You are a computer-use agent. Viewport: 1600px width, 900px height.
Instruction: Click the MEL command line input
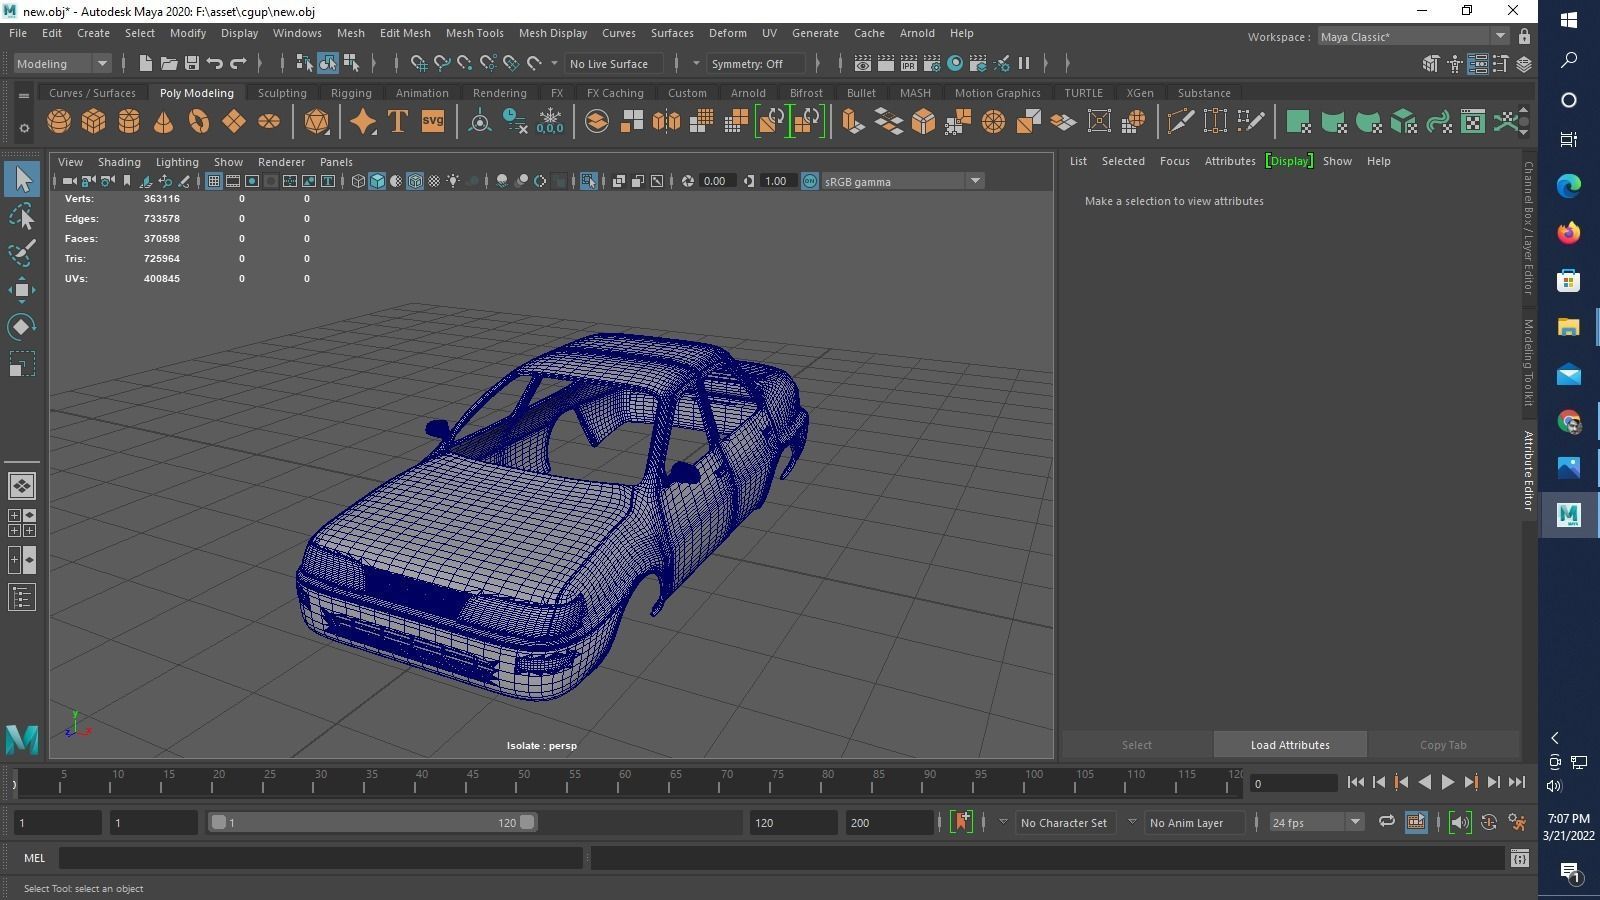tap(321, 858)
